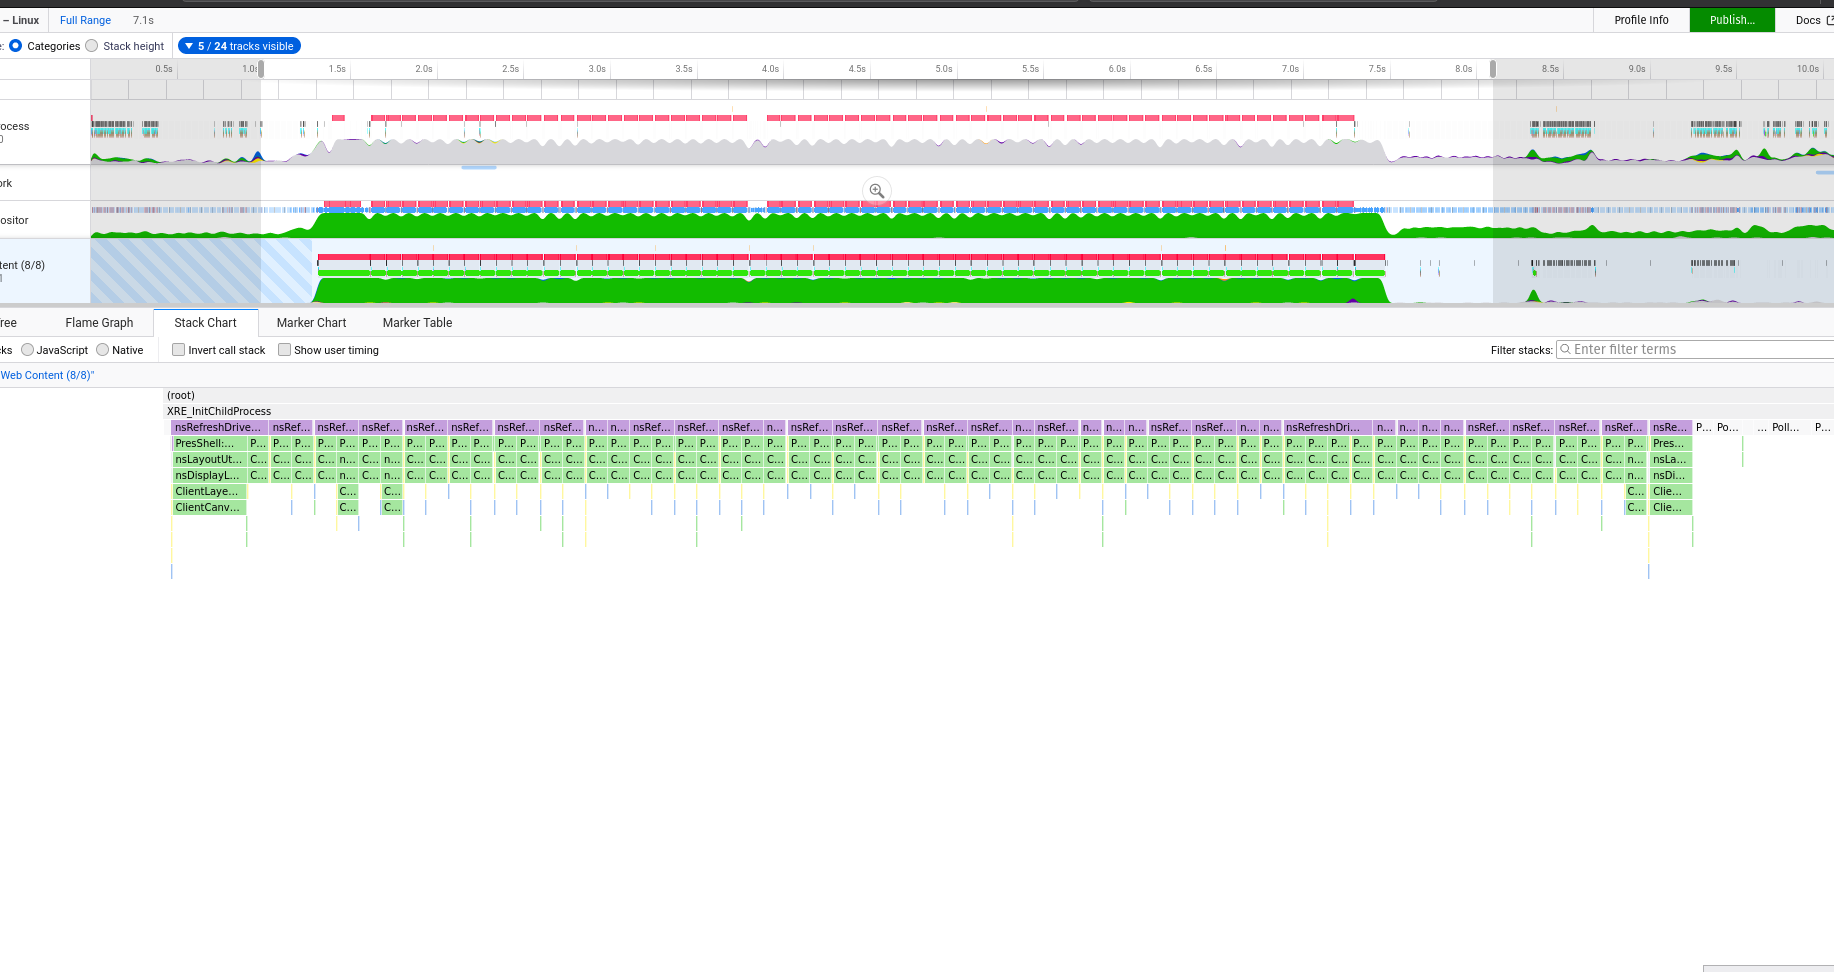Switch to the JavaScript radio option
Viewport: 1834px width, 972px height.
(27, 349)
